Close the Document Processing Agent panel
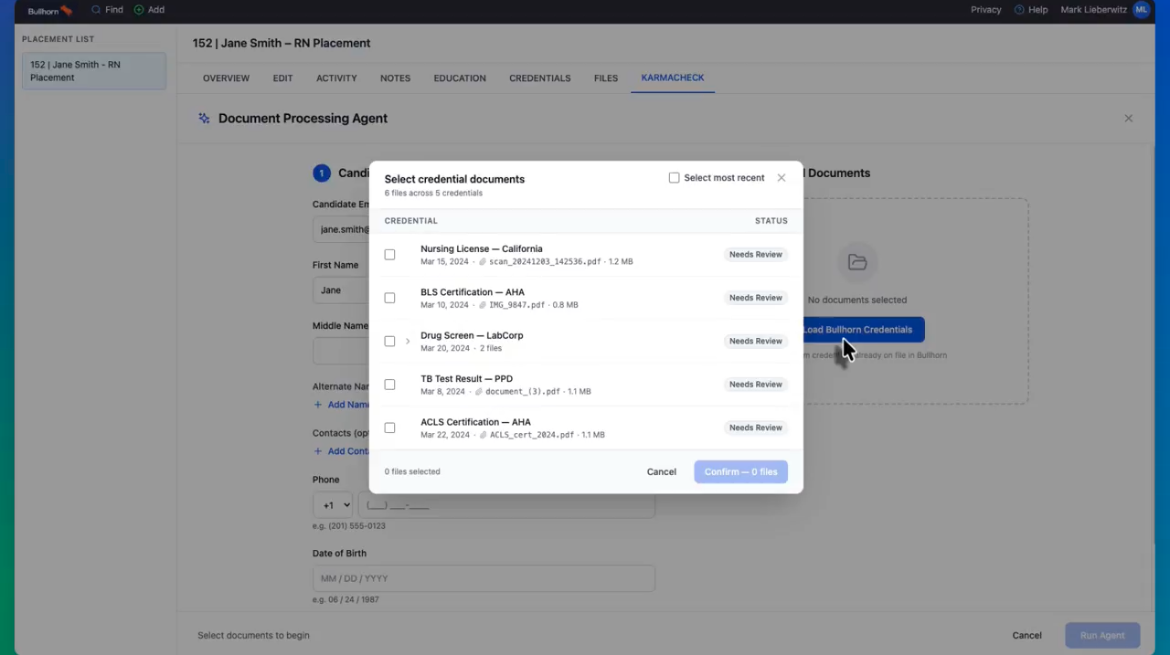 1128,118
